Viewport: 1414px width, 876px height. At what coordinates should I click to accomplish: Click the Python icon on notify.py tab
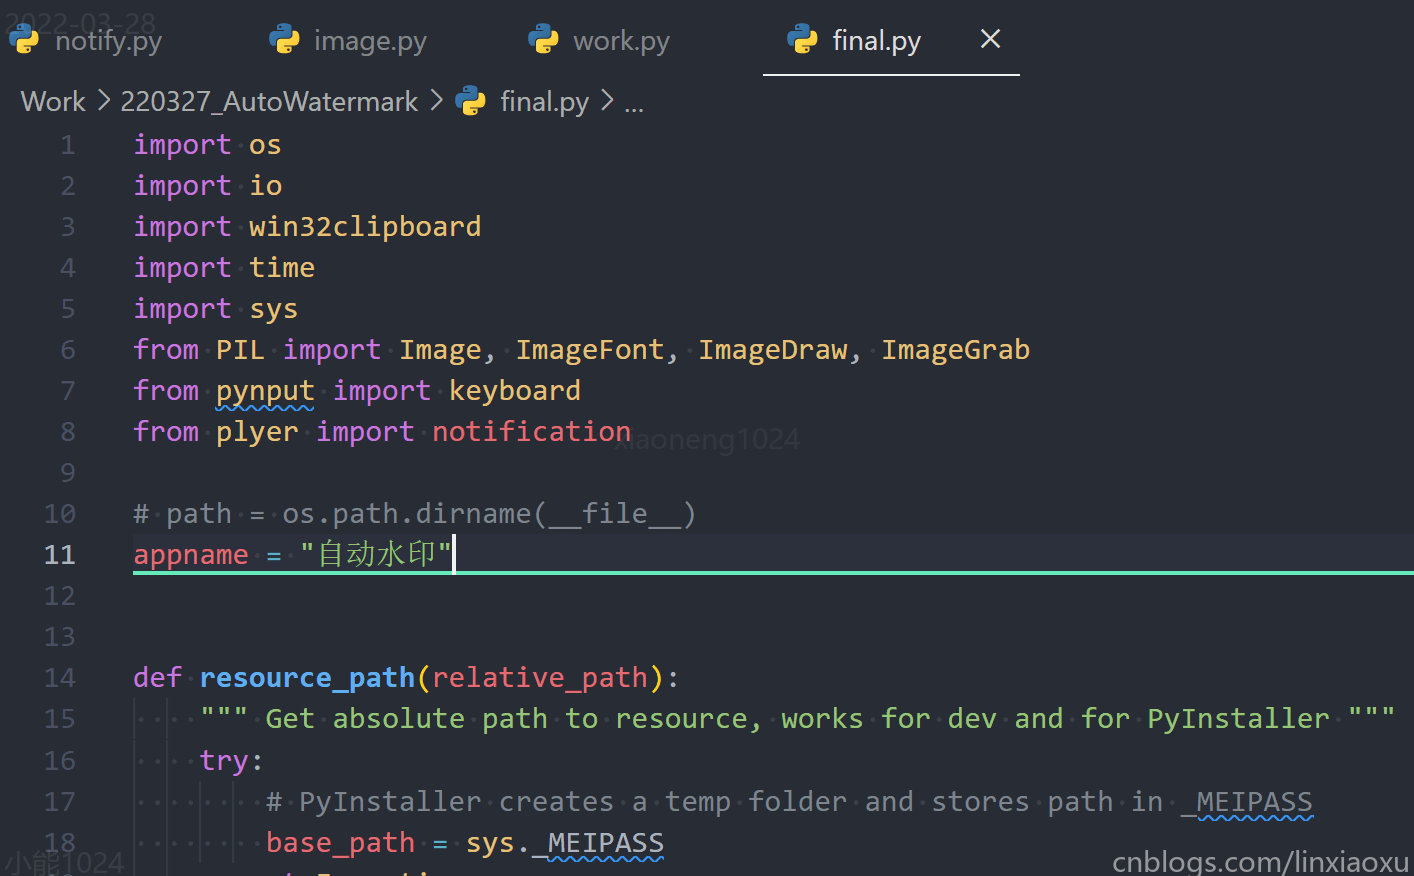coord(24,39)
